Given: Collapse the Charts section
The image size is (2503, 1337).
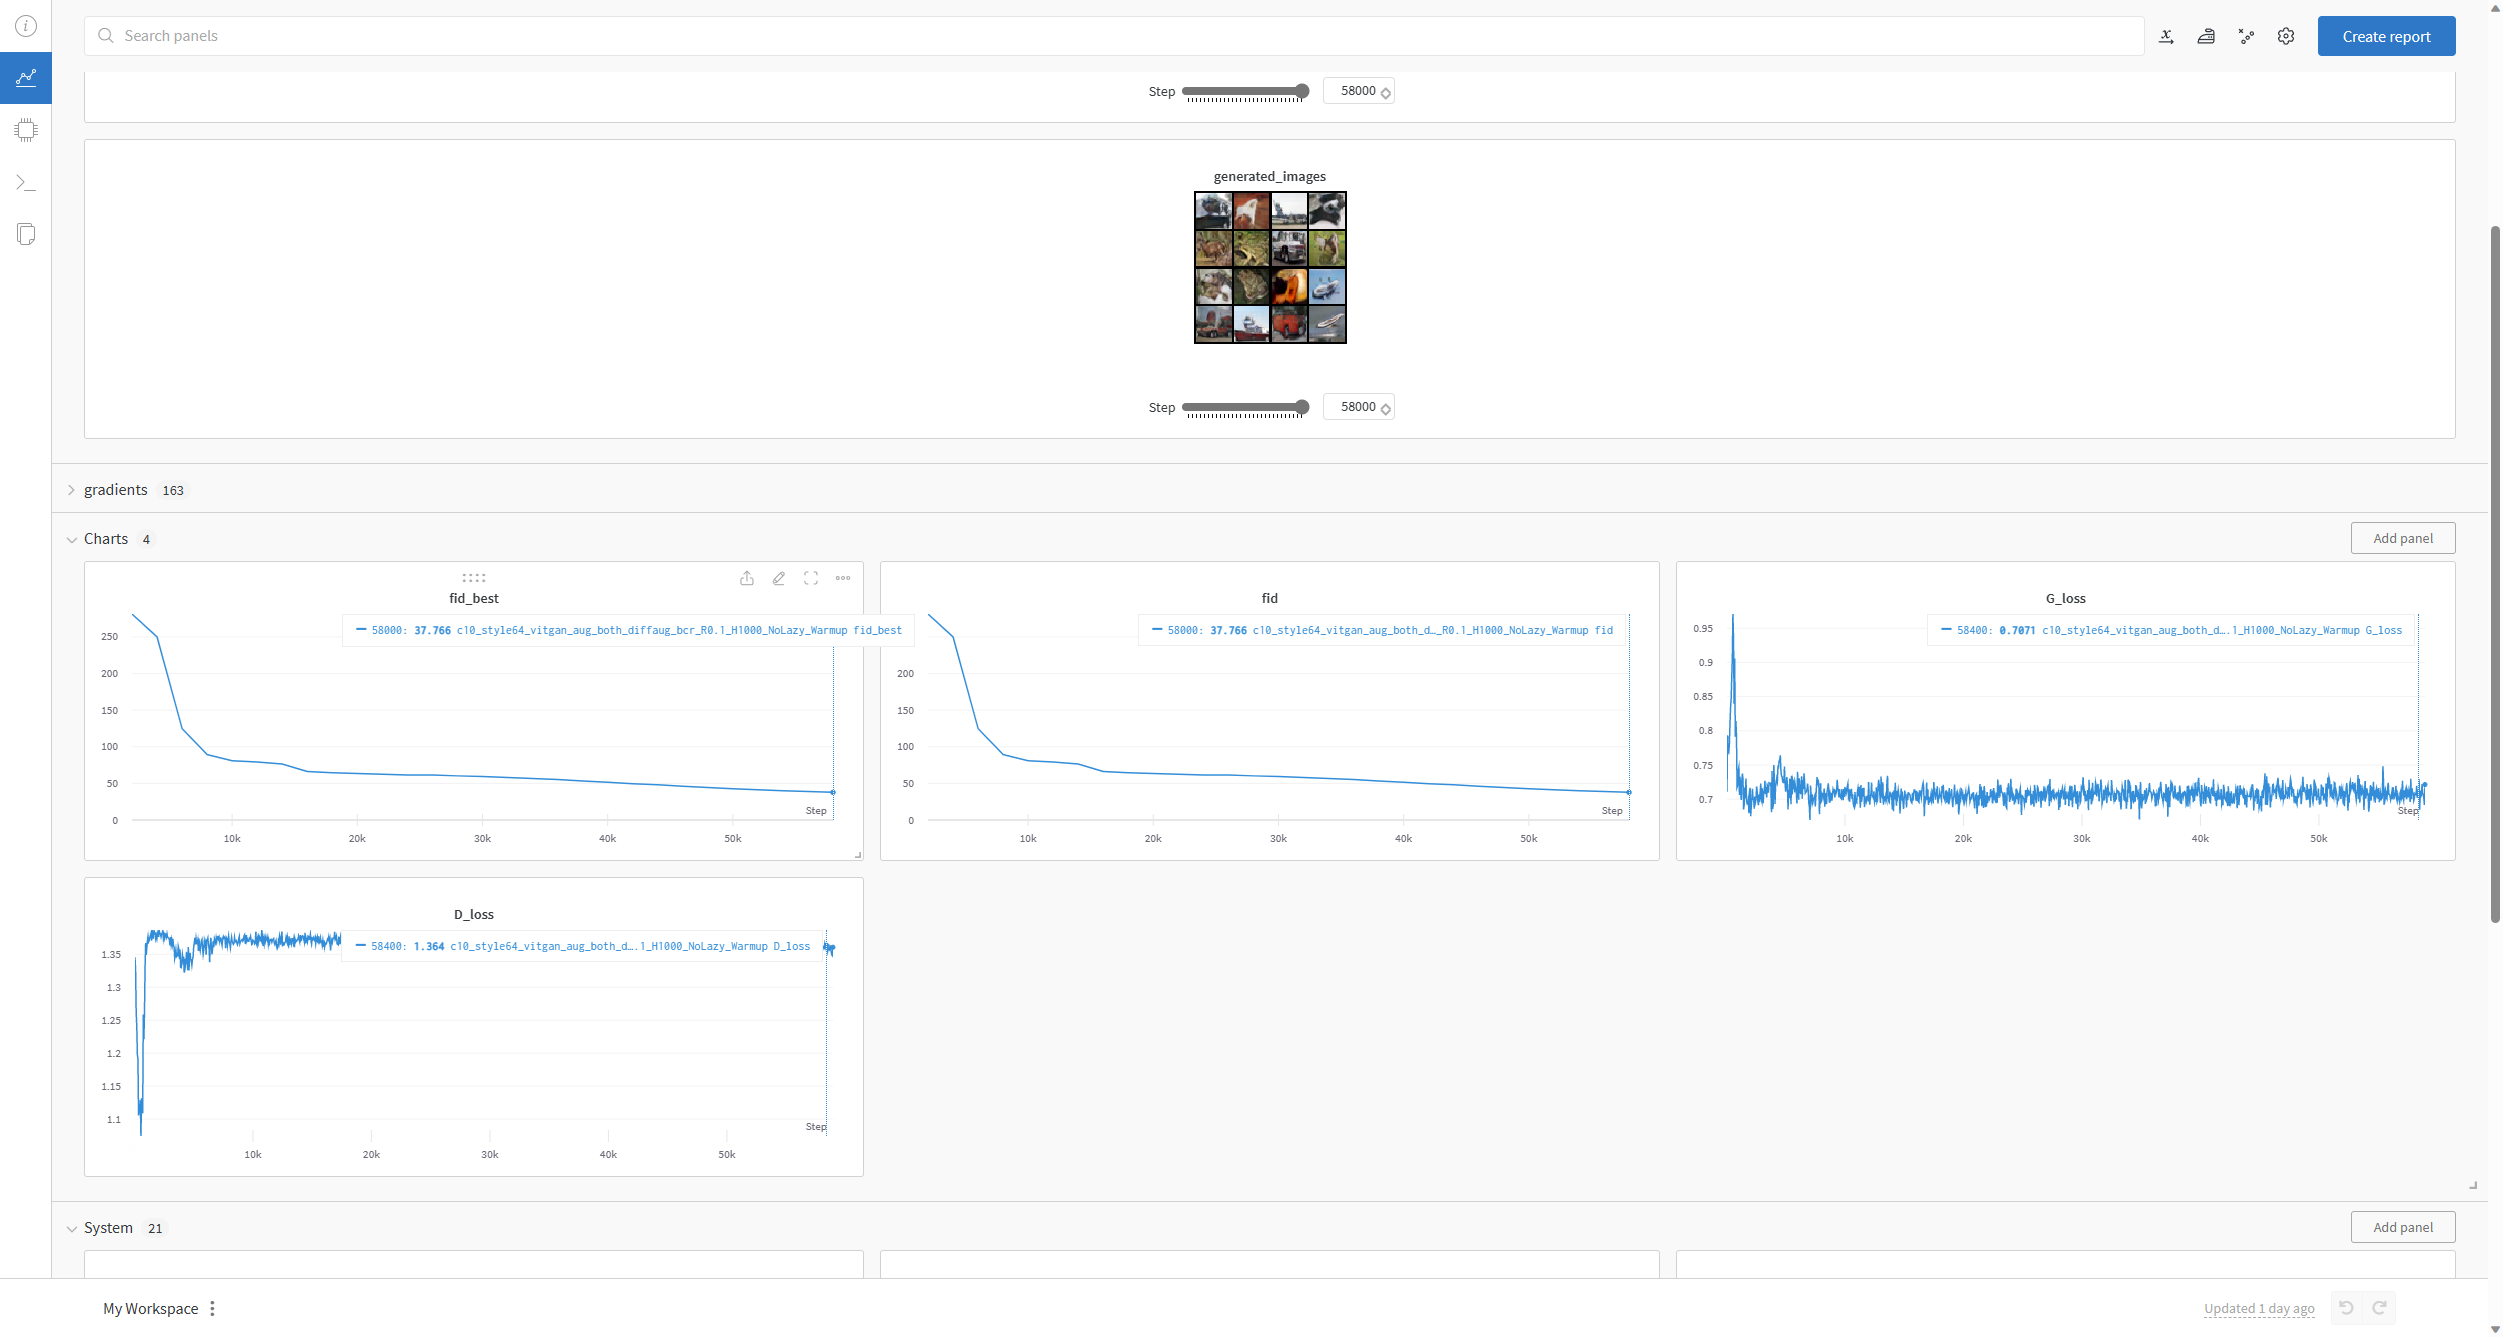Looking at the screenshot, I should tap(71, 539).
